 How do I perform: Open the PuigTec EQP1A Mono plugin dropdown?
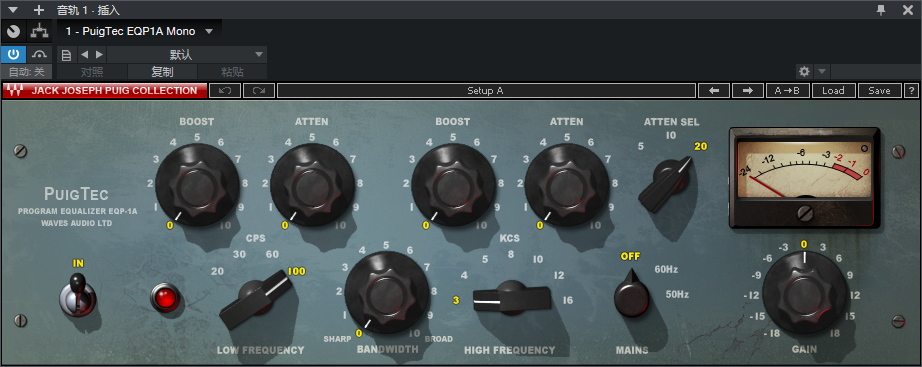(139, 31)
